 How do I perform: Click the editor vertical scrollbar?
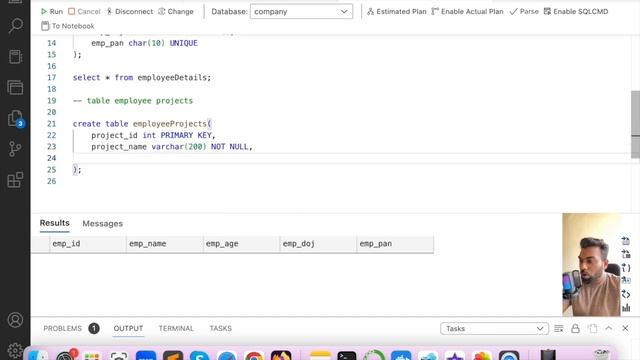click(636, 124)
